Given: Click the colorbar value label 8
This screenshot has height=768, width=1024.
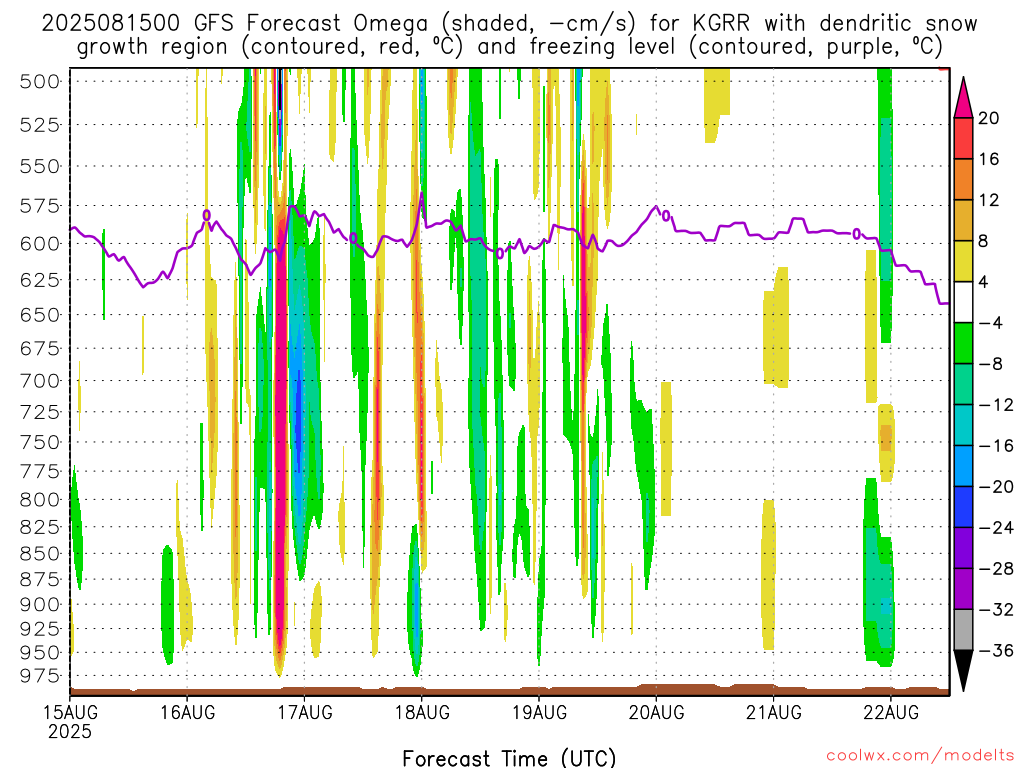Looking at the screenshot, I should pos(983,241).
